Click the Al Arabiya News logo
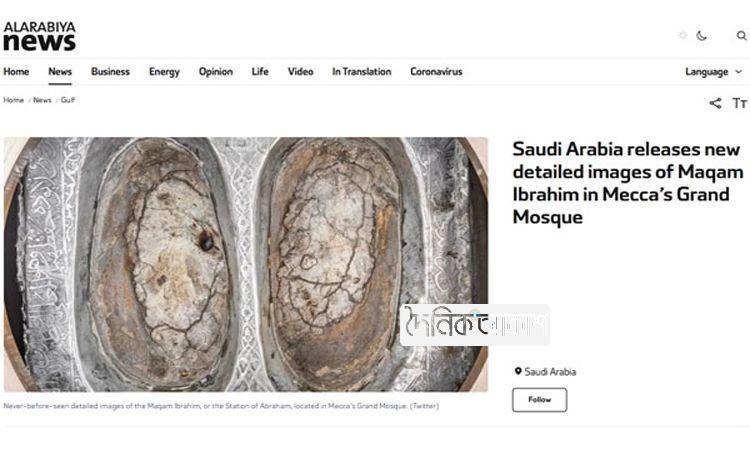This screenshot has width=750, height=450. pos(39,36)
